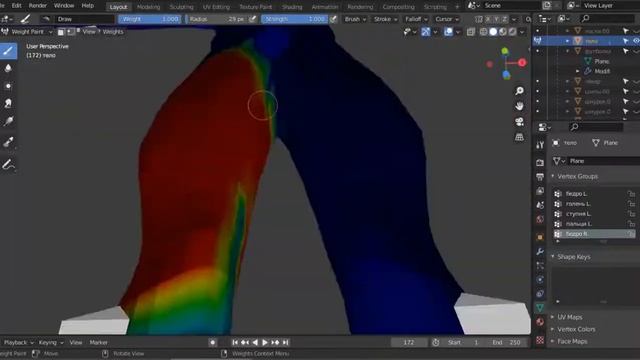Open the View Layer properties tab

pyautogui.click(x=540, y=191)
